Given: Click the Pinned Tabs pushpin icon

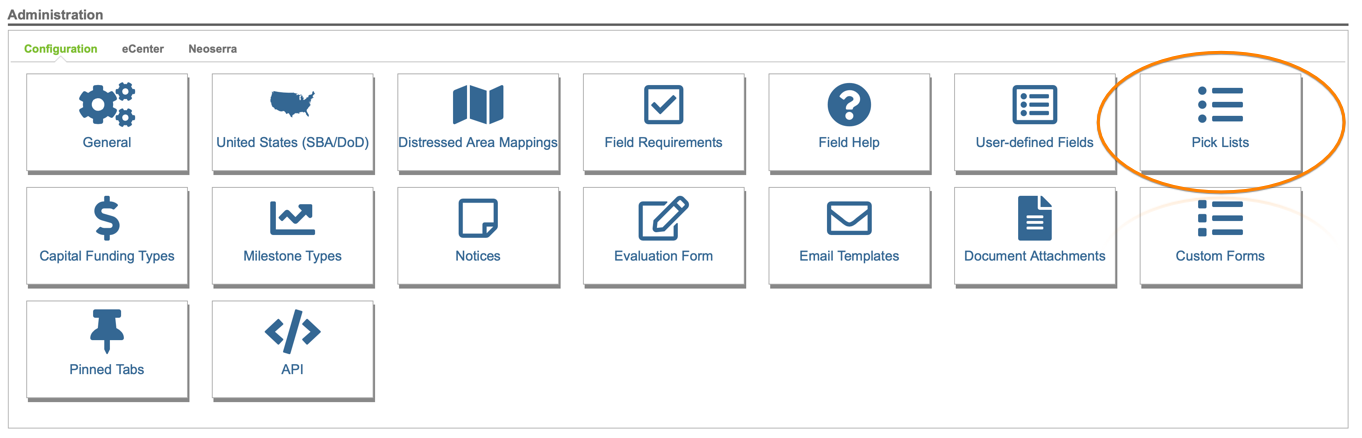Looking at the screenshot, I should [107, 331].
